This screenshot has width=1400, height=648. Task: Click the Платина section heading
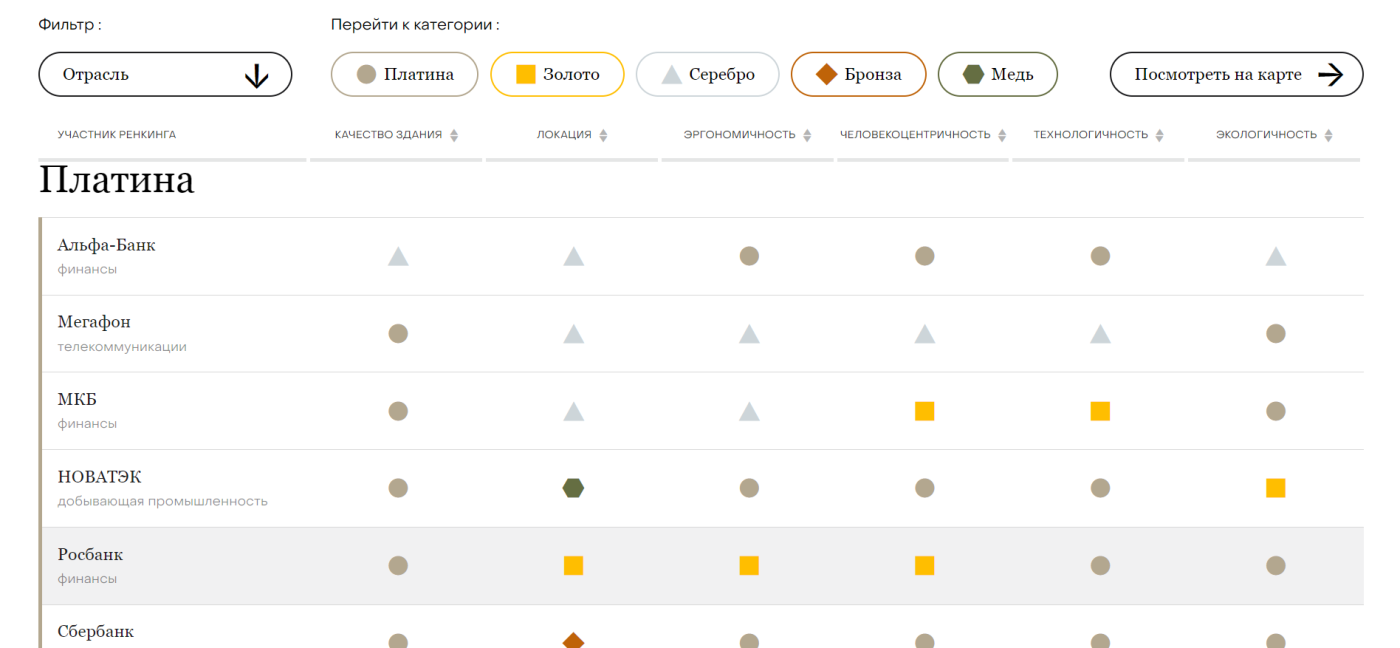pyautogui.click(x=116, y=180)
